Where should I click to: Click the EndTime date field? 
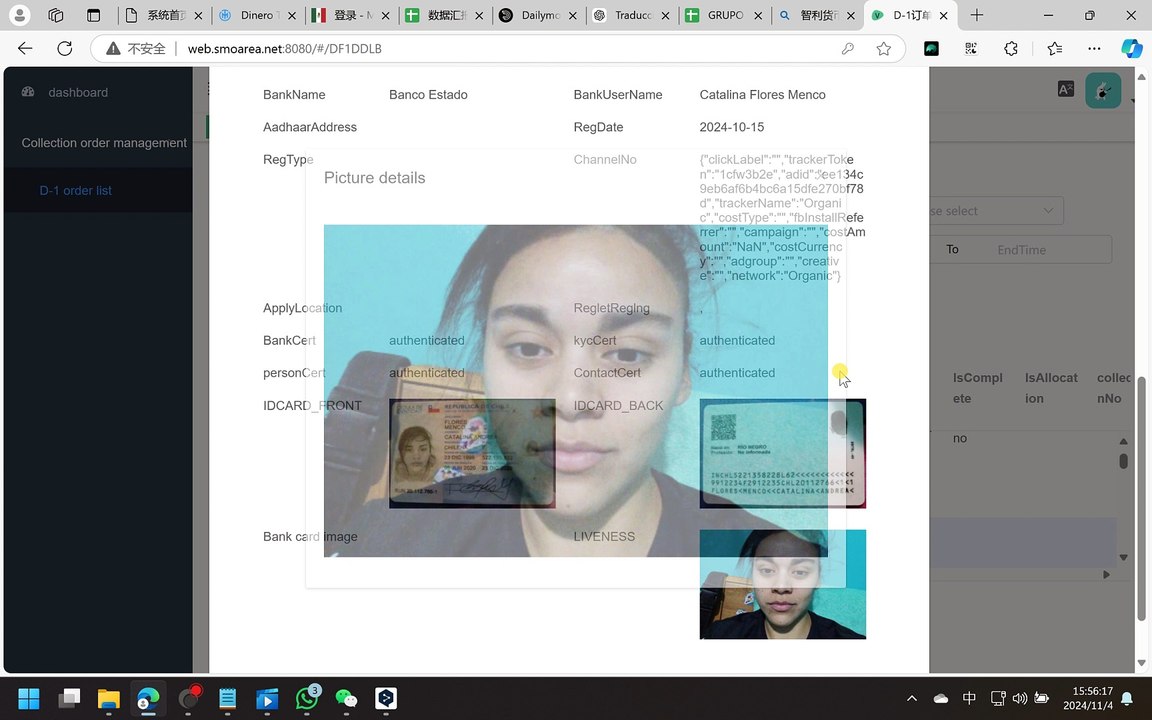(1021, 250)
